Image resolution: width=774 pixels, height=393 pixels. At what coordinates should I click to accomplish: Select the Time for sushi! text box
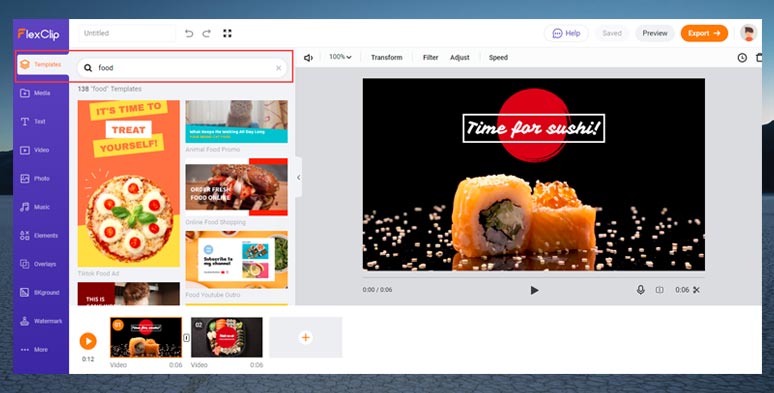[x=534, y=128]
